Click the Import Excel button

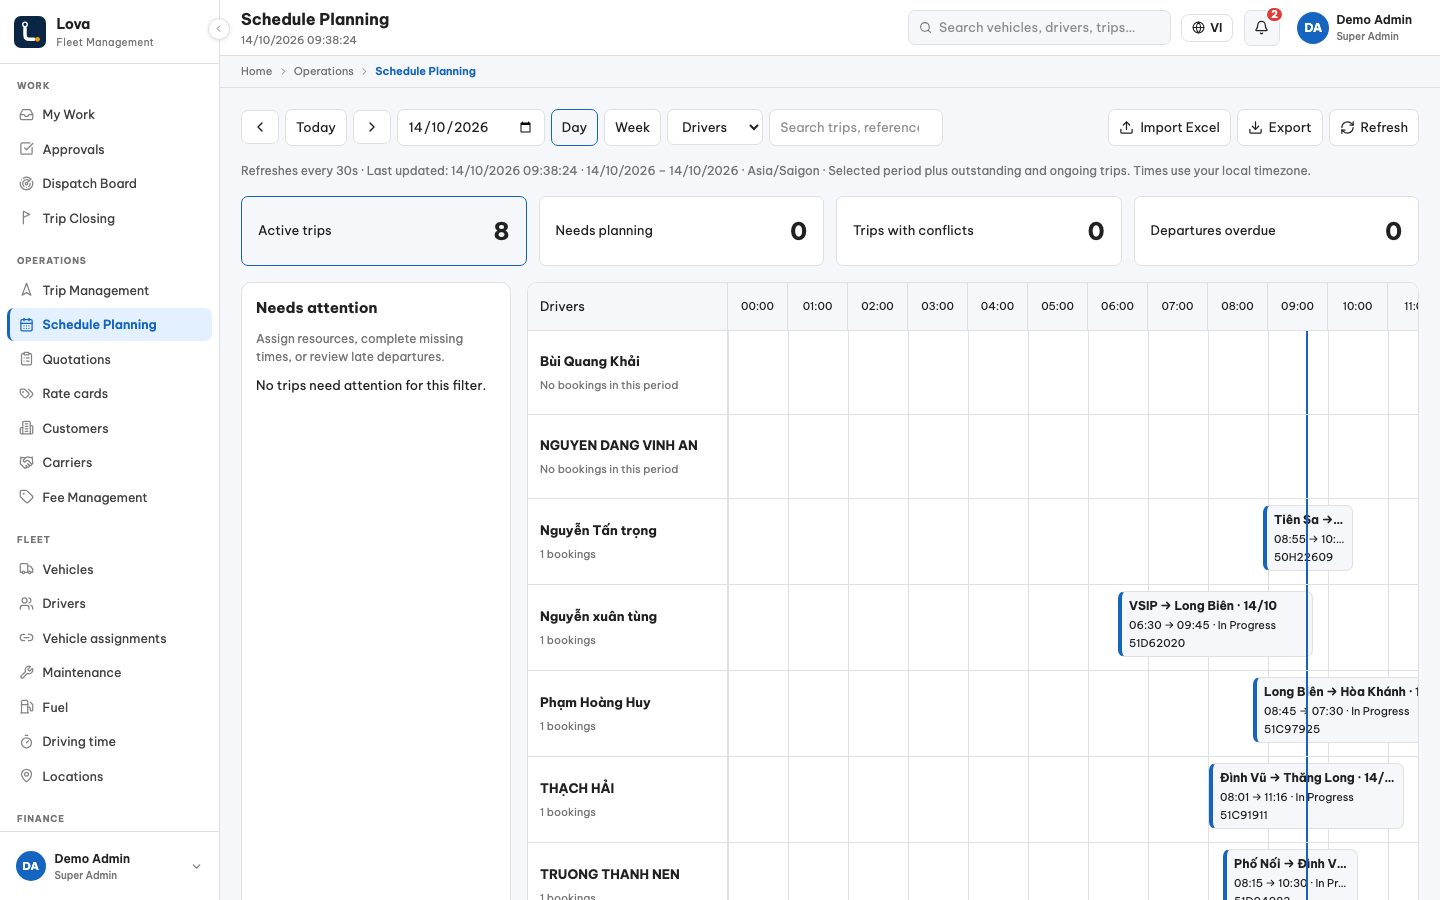(1170, 127)
